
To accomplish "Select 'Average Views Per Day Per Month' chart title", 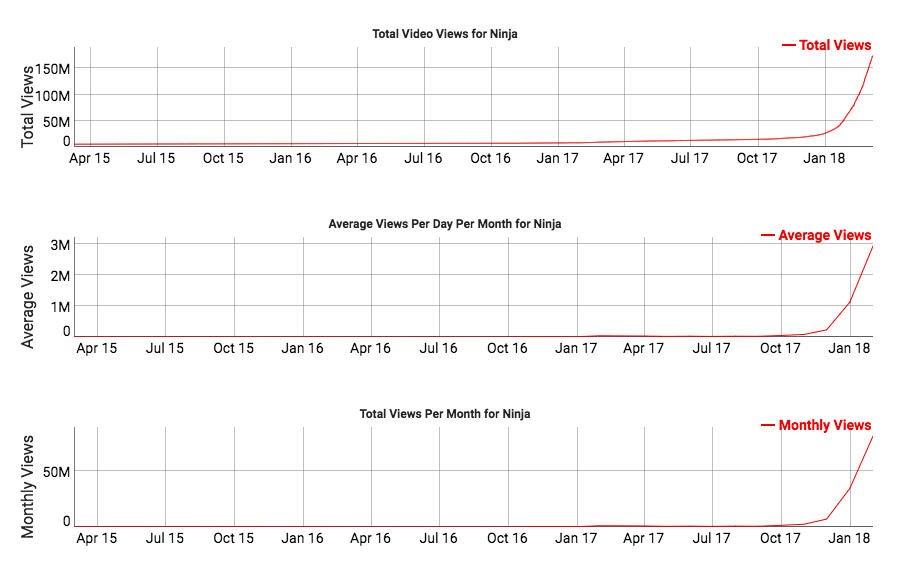I will [x=445, y=224].
